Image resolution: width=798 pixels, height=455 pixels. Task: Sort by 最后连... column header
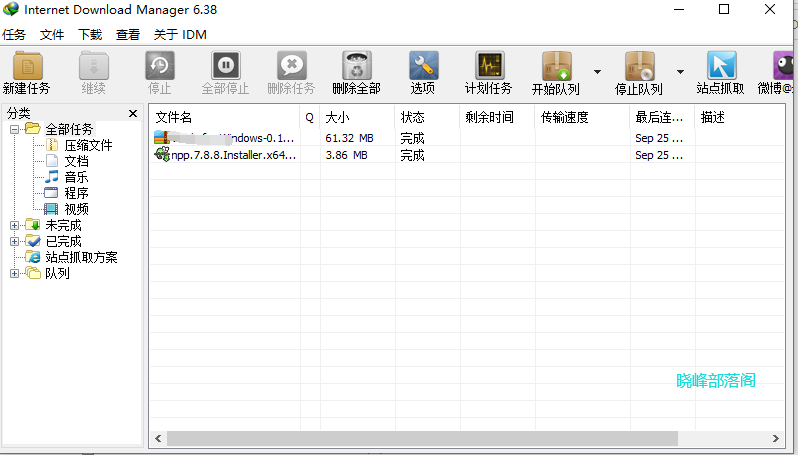click(662, 118)
